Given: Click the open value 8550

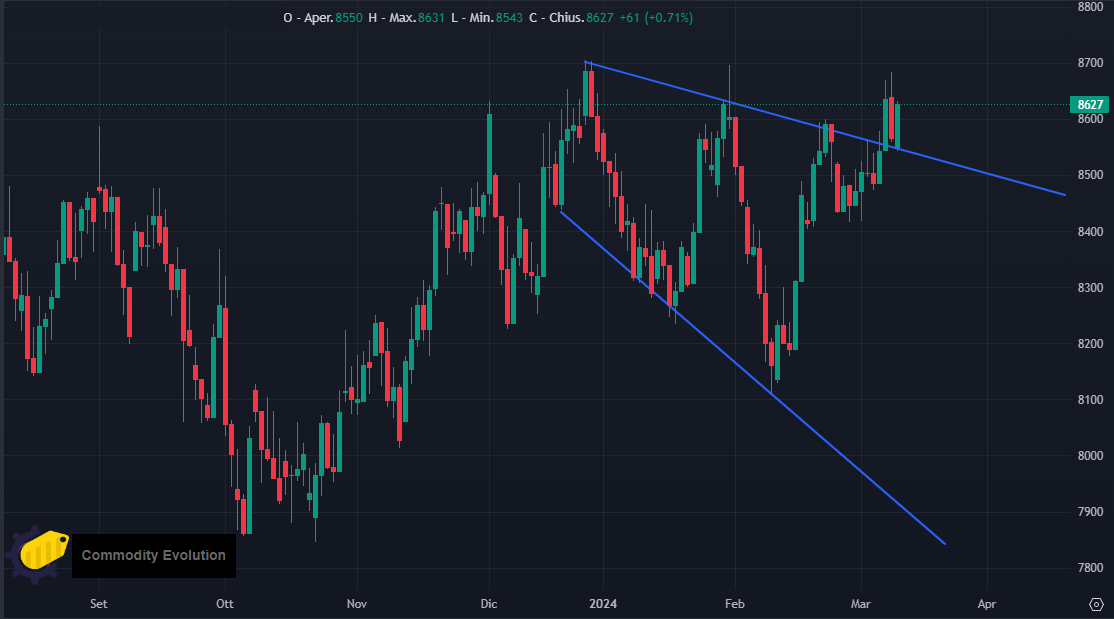Looking at the screenshot, I should pos(349,18).
